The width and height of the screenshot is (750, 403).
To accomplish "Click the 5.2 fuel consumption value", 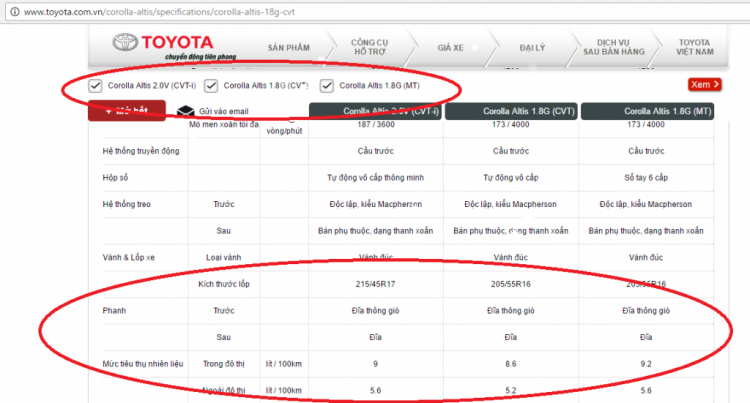I will click(x=511, y=391).
